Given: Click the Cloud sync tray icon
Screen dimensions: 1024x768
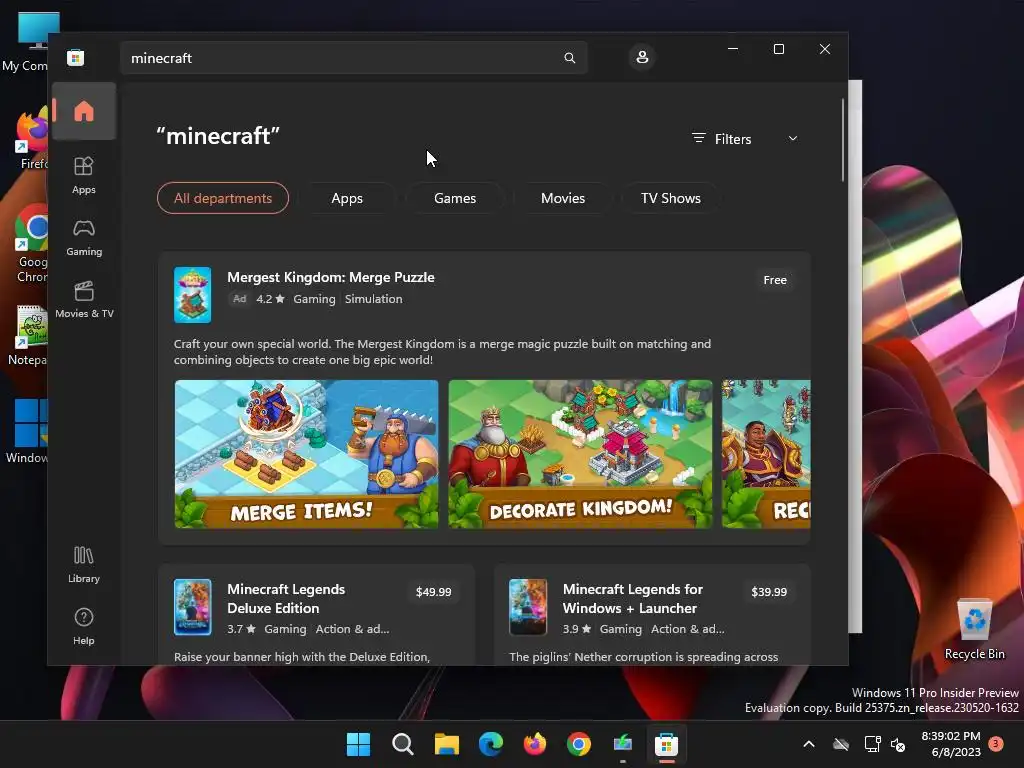Looking at the screenshot, I should (841, 744).
